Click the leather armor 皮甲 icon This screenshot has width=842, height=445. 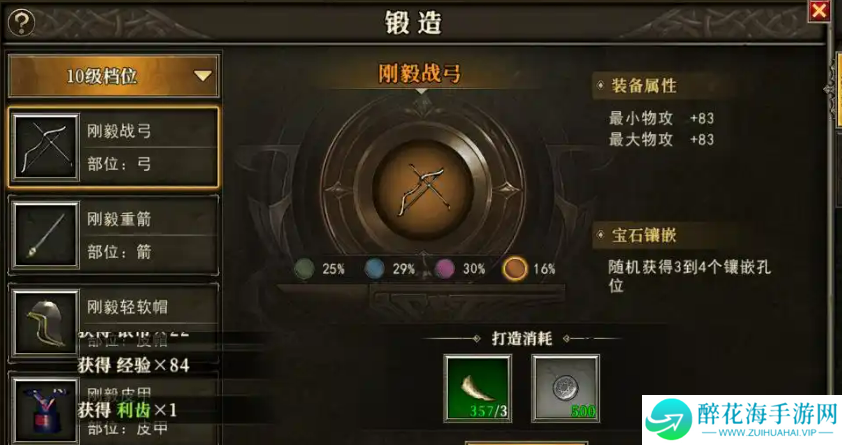coord(46,411)
